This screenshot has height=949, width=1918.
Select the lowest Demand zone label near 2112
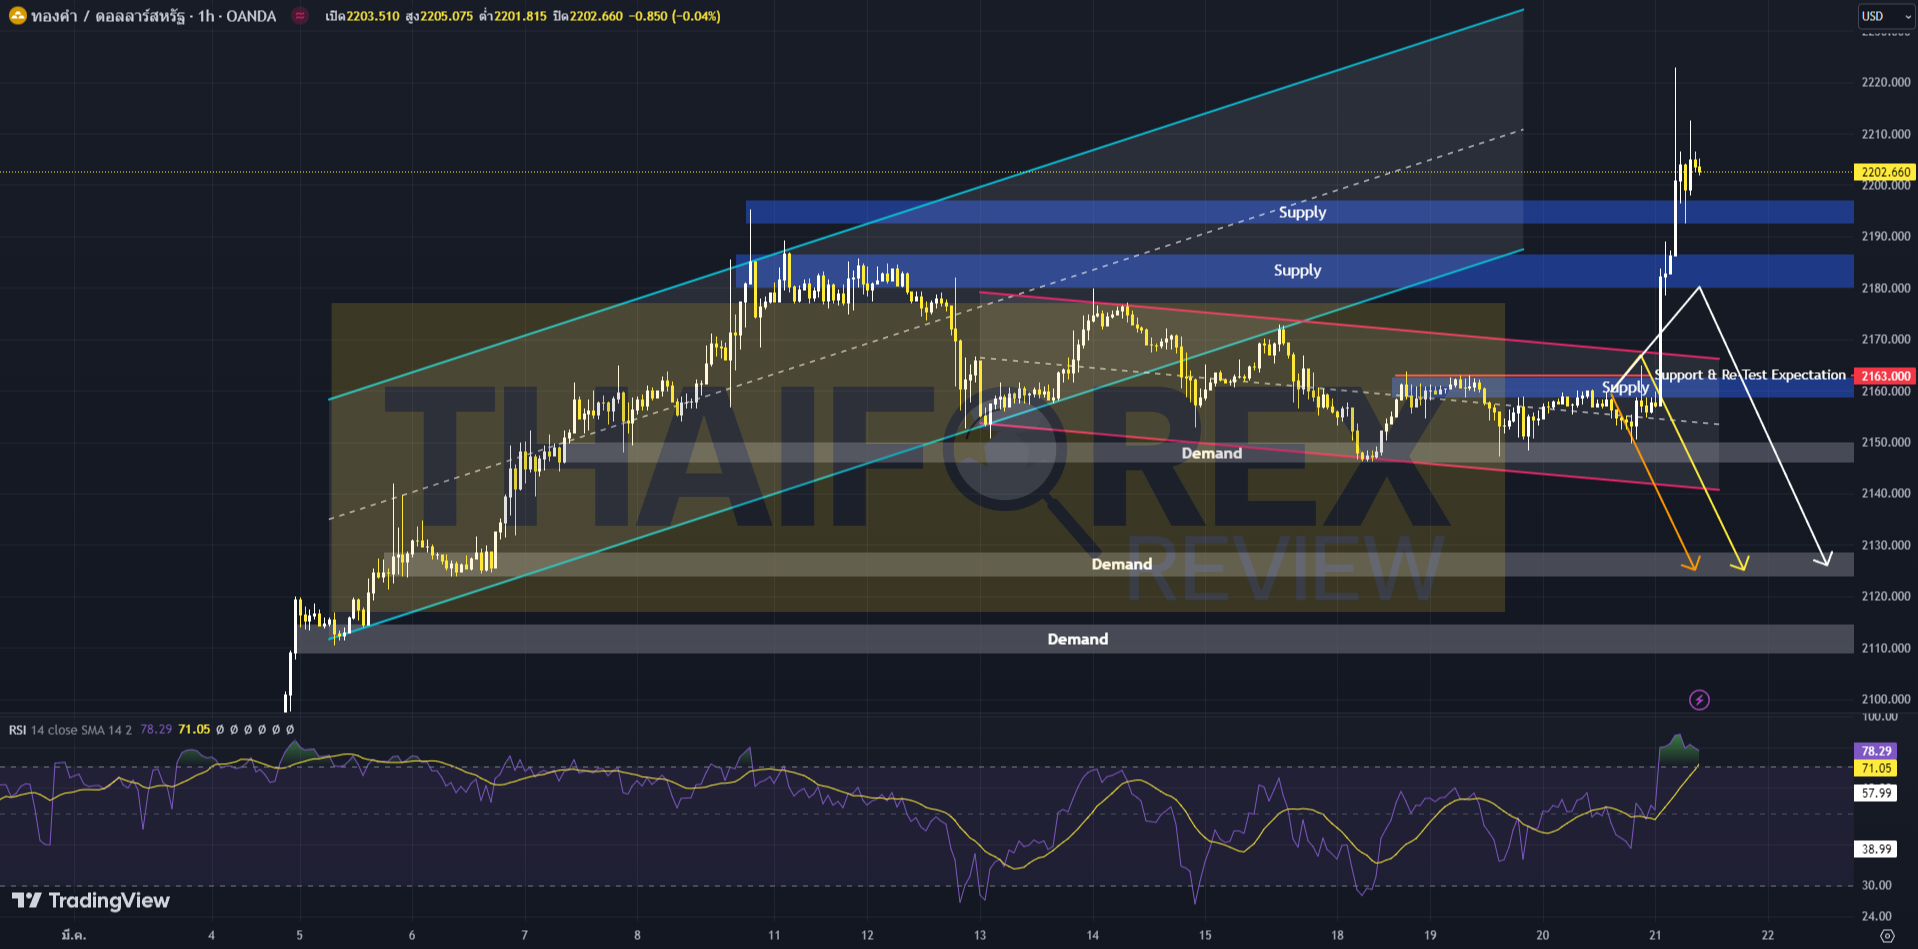1078,639
